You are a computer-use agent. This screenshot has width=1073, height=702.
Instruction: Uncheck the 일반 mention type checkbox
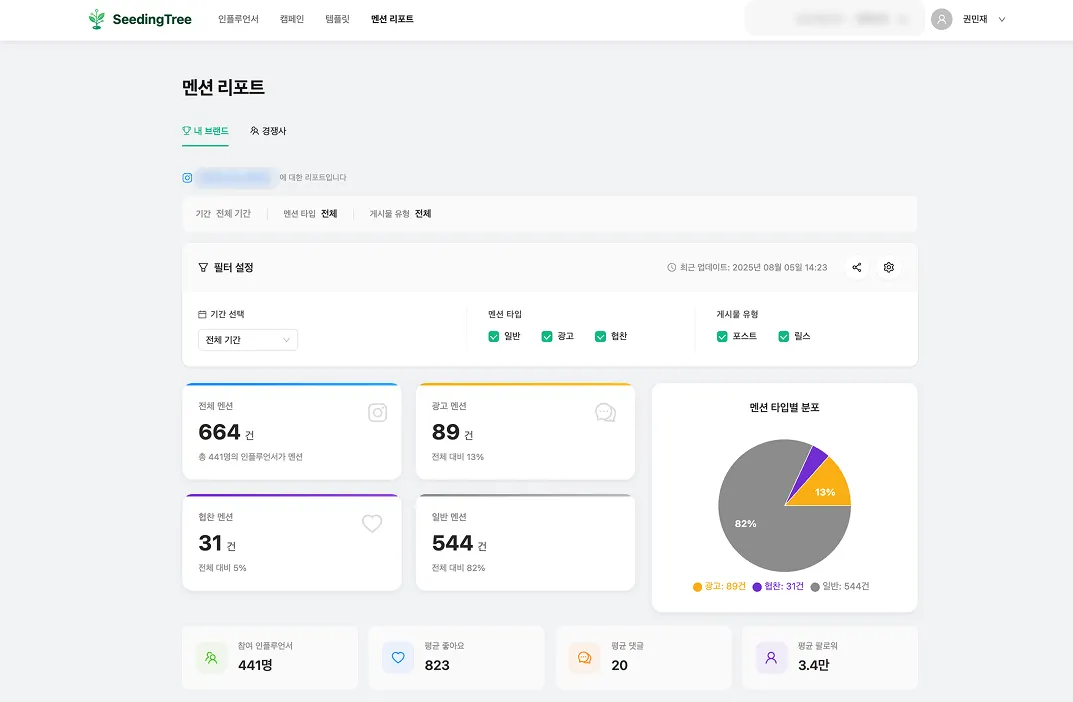coord(493,336)
